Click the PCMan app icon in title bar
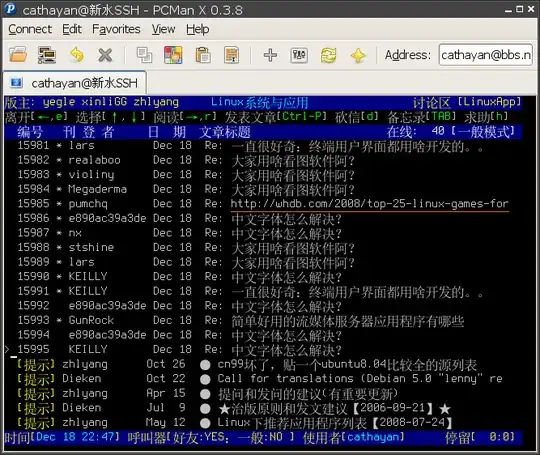The image size is (540, 455). click(10, 9)
